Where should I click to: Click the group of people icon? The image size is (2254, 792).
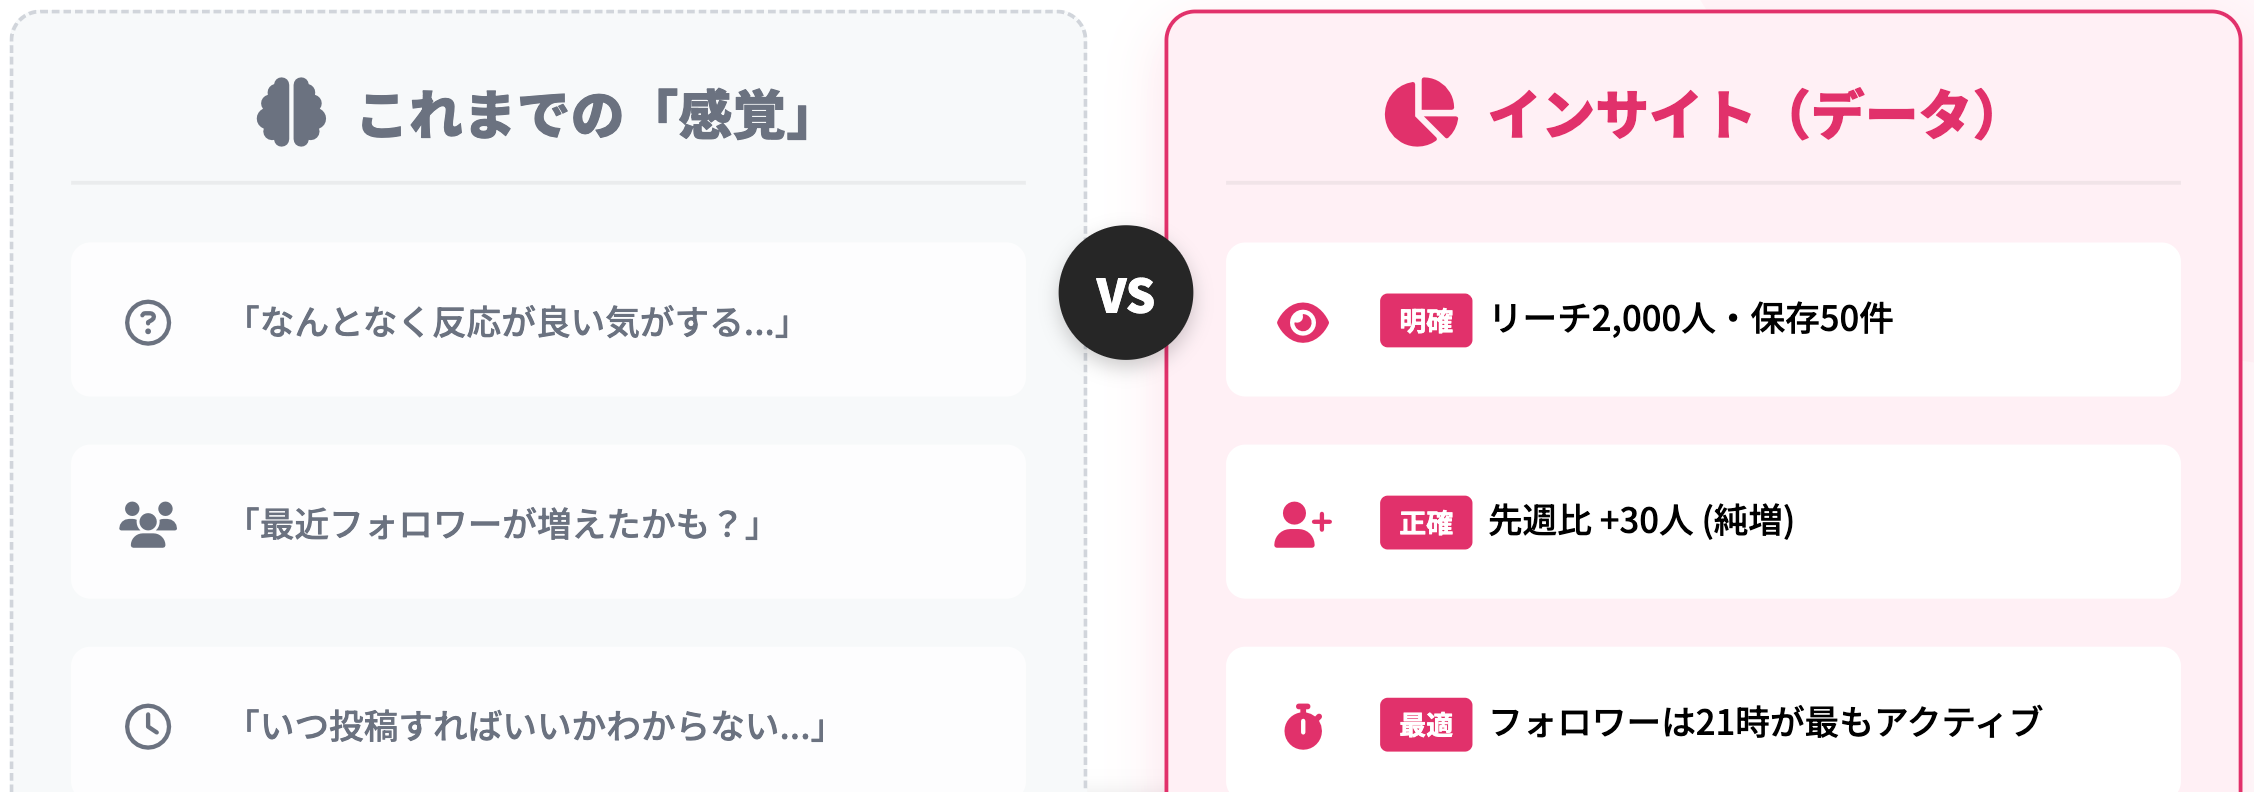pyautogui.click(x=148, y=524)
